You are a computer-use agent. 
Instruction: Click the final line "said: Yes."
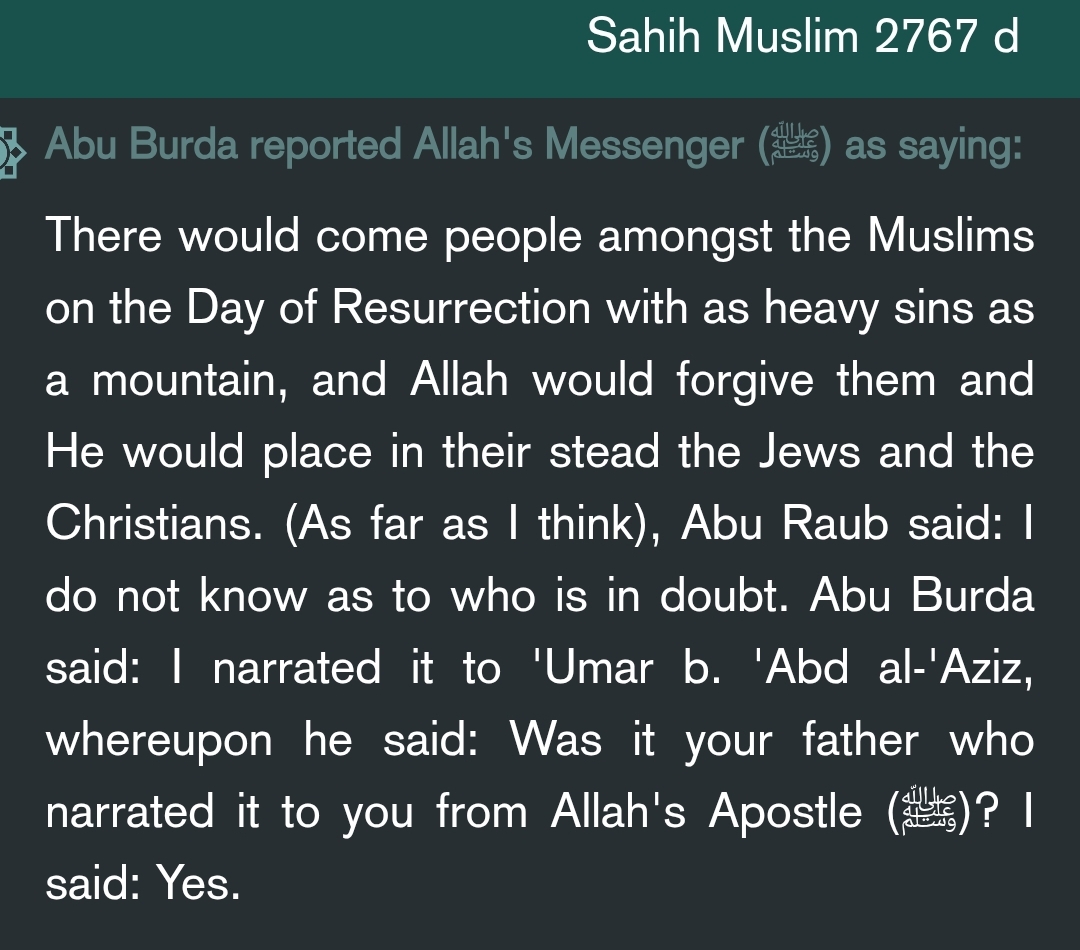click(x=143, y=884)
